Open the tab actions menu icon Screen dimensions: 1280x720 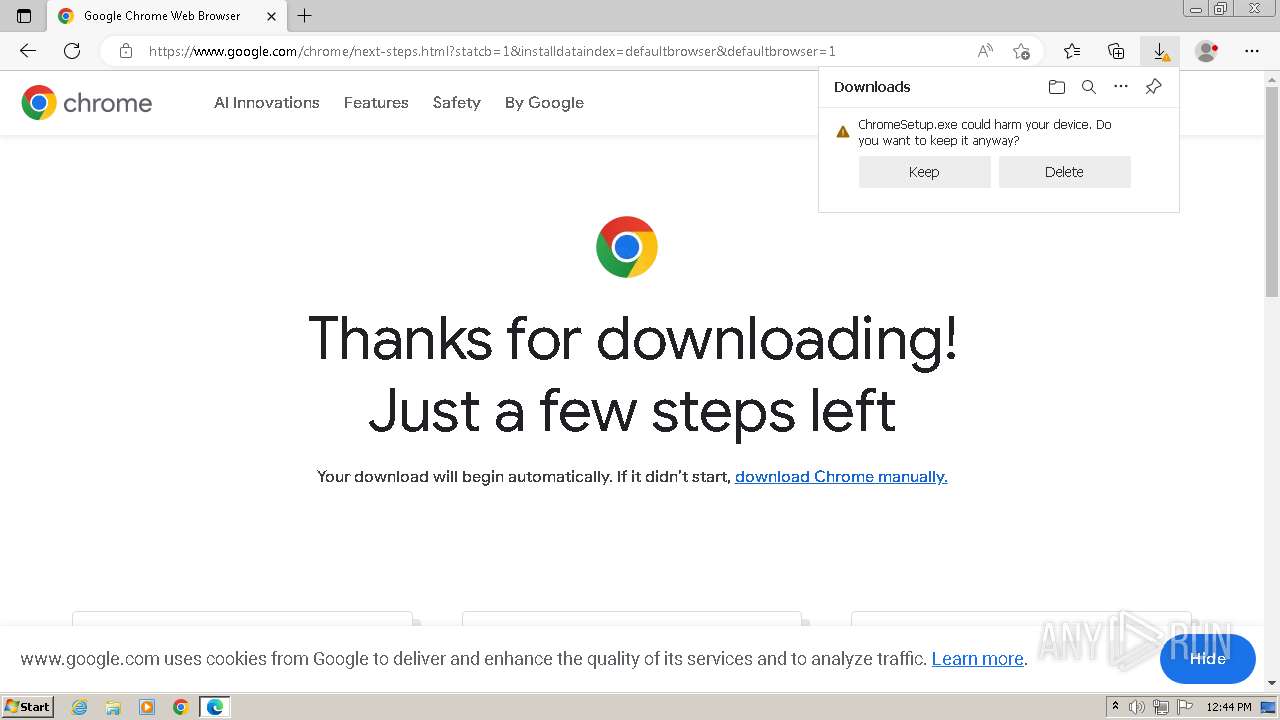[24, 16]
